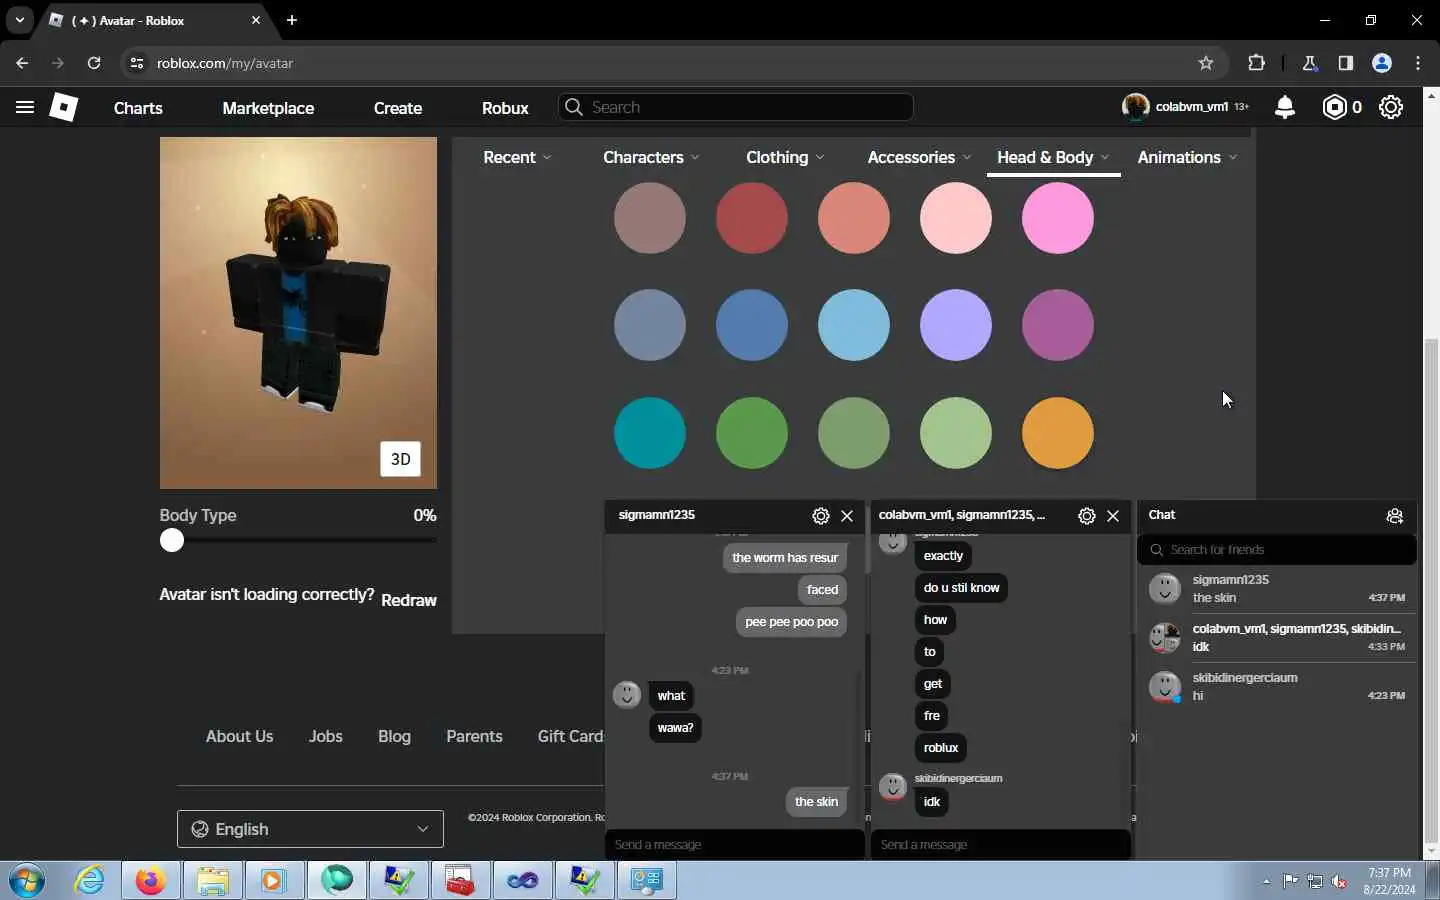Expand the Animations dropdown
The image size is (1440, 900).
1187,157
